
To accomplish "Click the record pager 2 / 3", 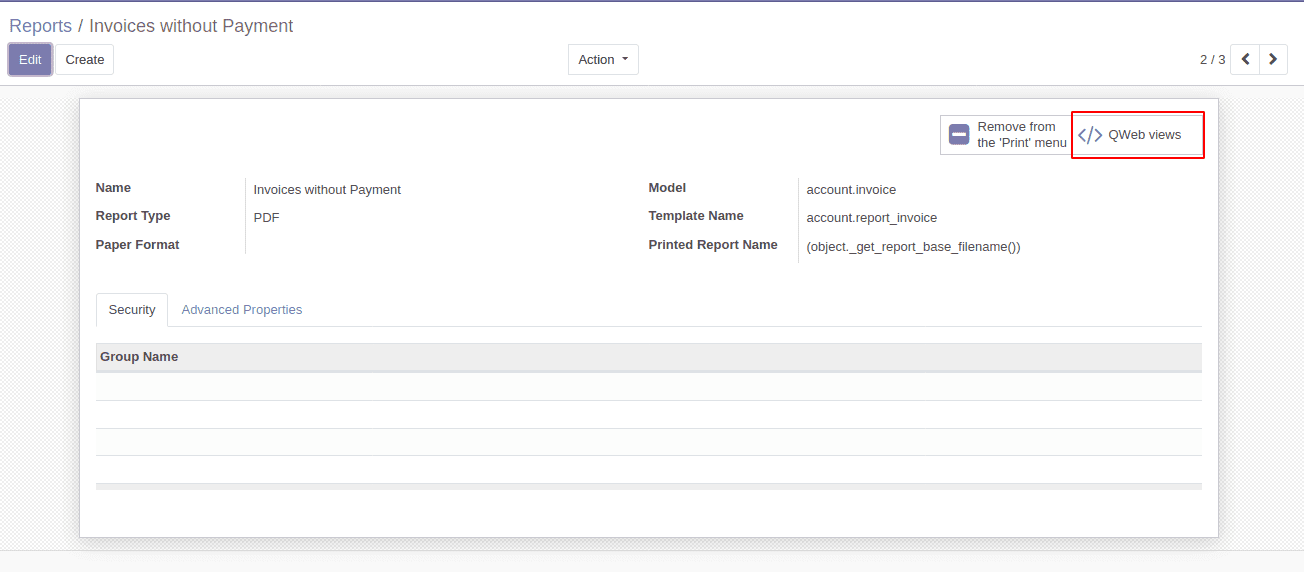I will [1212, 59].
